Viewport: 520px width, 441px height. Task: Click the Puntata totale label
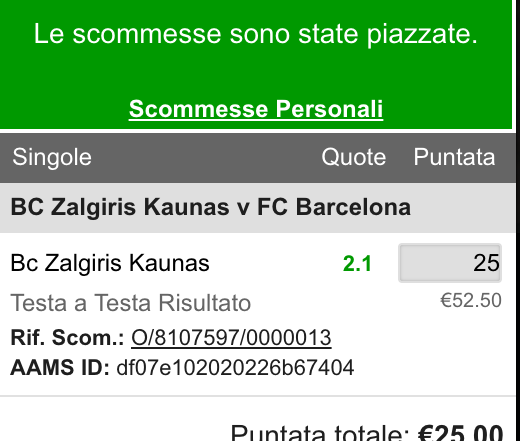click(x=320, y=433)
